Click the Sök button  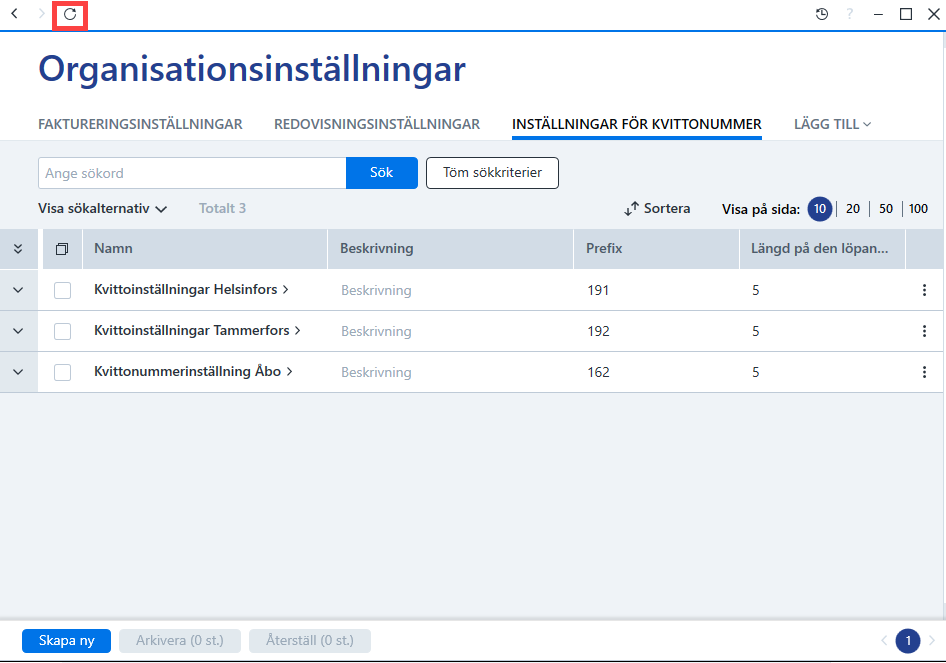[x=381, y=173]
